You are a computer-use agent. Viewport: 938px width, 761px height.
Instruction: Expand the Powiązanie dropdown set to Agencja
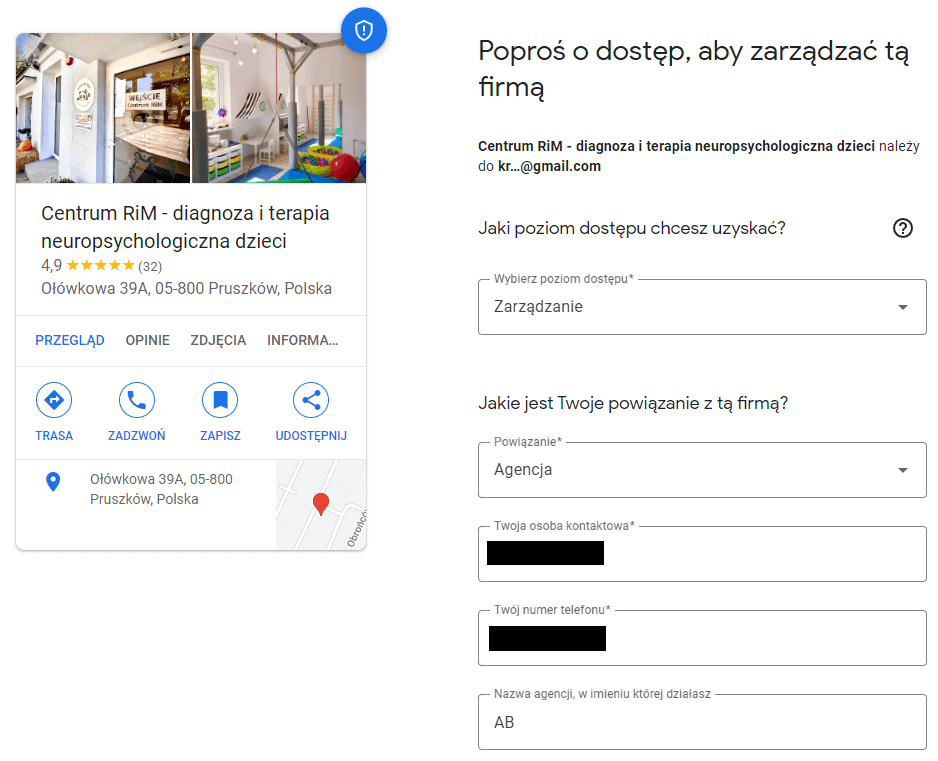click(702, 470)
